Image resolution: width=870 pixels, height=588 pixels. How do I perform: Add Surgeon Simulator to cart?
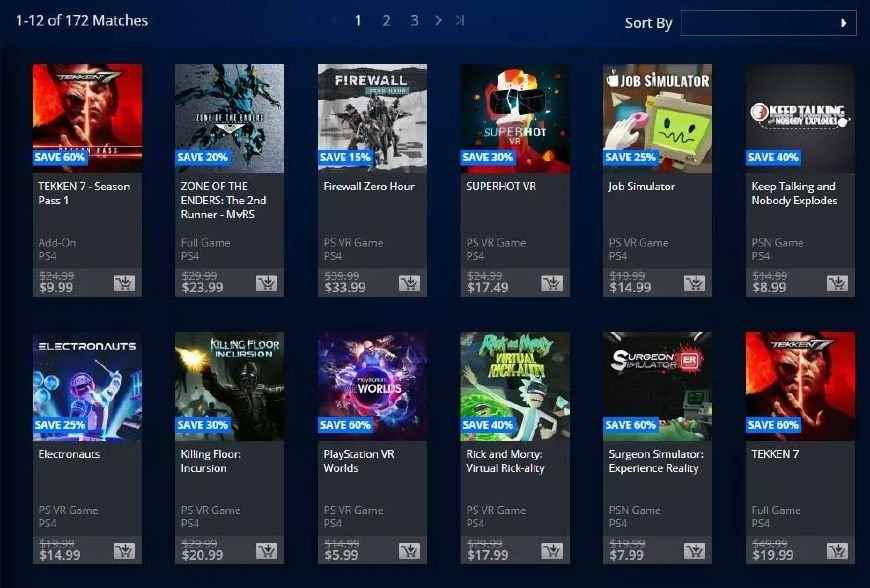coord(695,551)
